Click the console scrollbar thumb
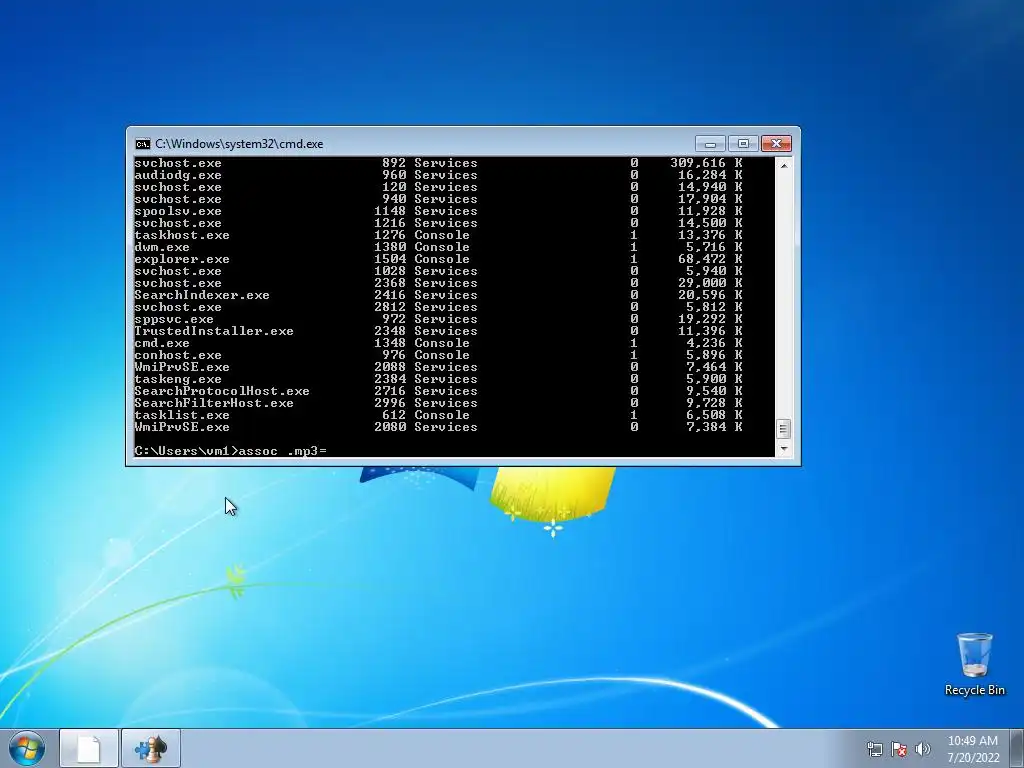1024x768 pixels. 784,429
